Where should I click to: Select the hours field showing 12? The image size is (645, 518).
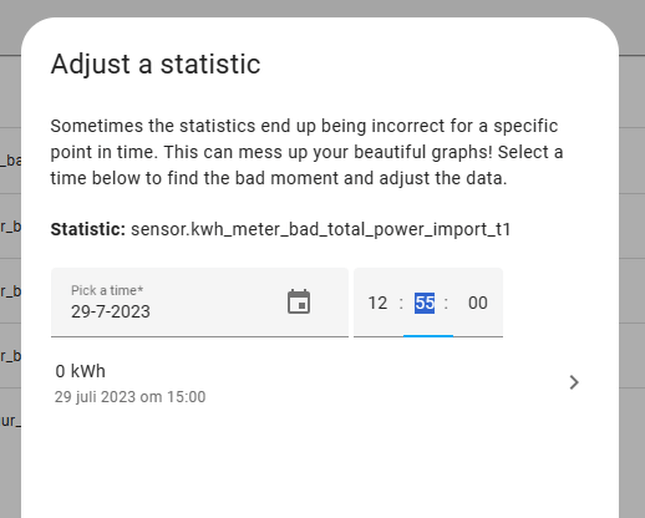377,303
